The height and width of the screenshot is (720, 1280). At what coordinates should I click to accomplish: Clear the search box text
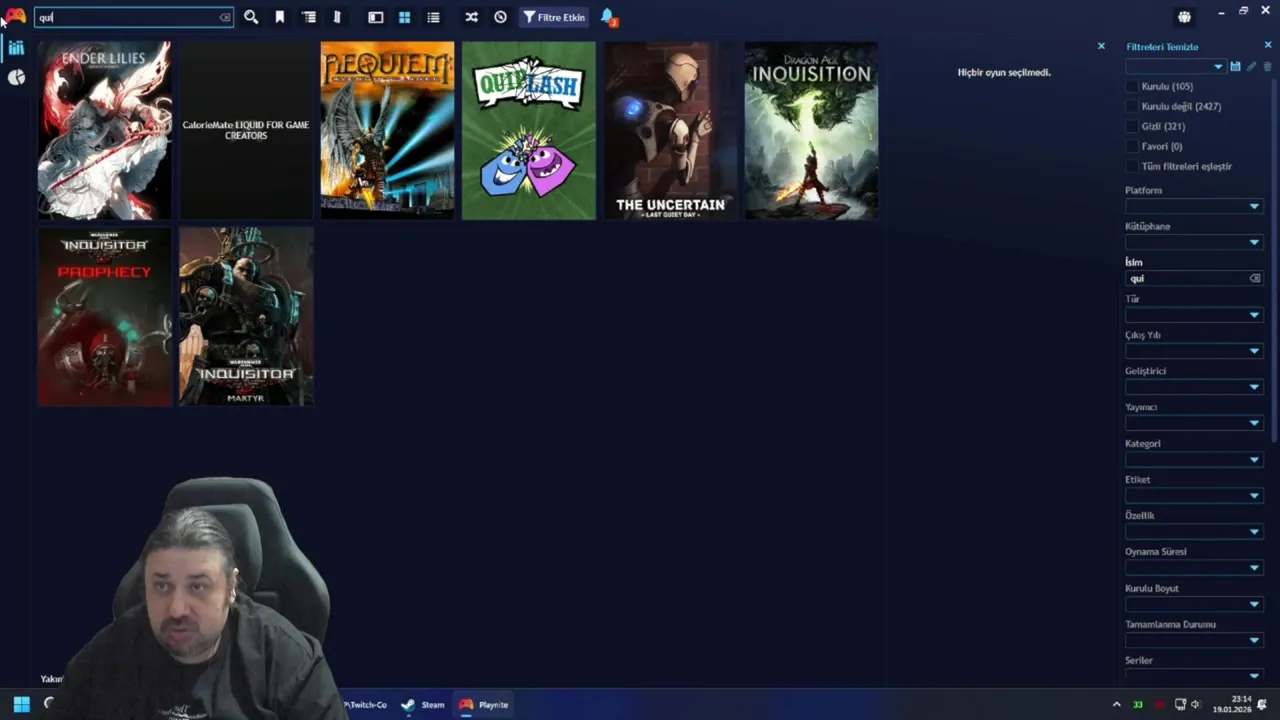[225, 17]
